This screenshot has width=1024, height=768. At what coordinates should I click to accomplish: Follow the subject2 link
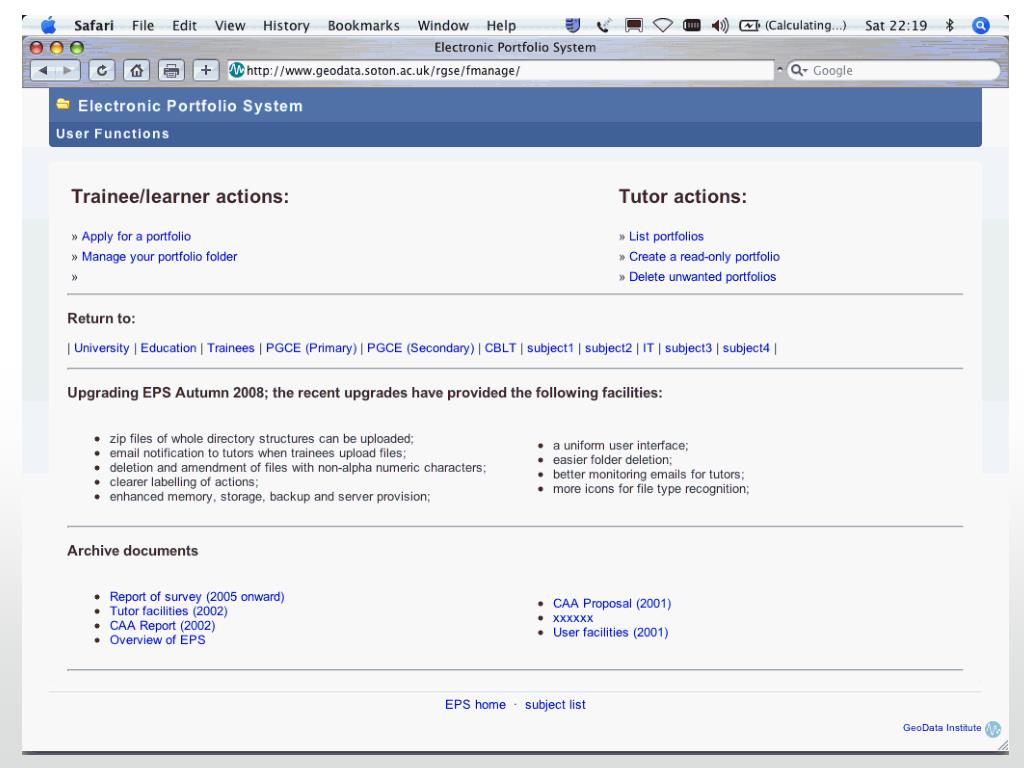[x=608, y=348]
